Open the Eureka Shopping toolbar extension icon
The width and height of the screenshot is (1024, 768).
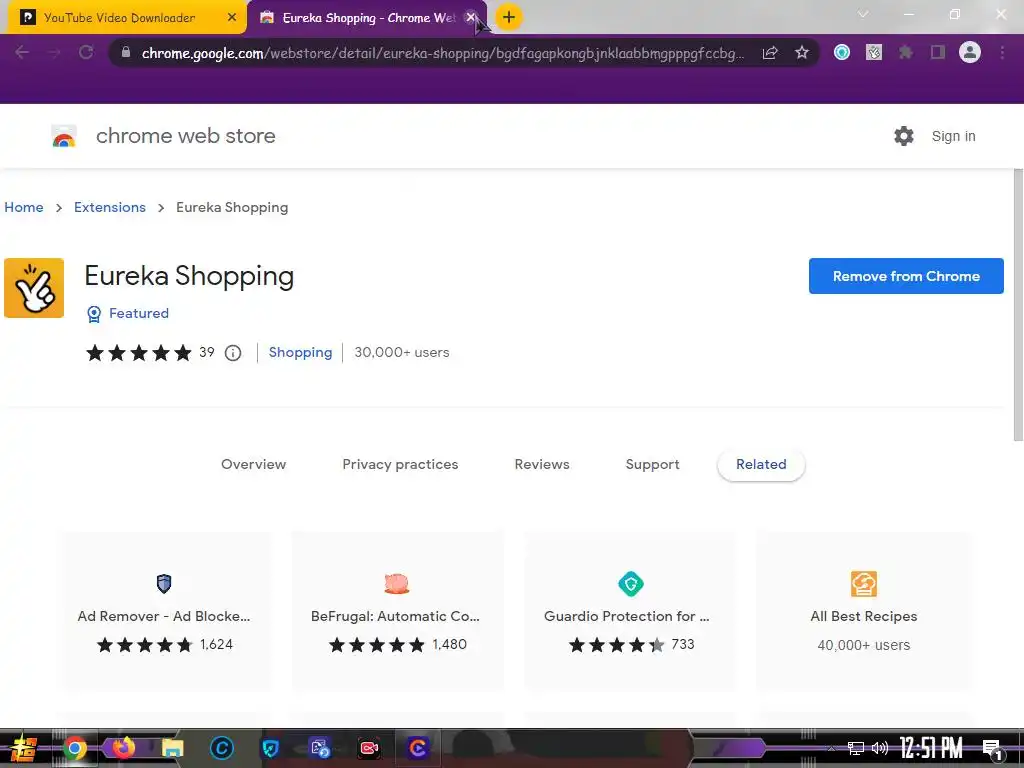coord(874,52)
